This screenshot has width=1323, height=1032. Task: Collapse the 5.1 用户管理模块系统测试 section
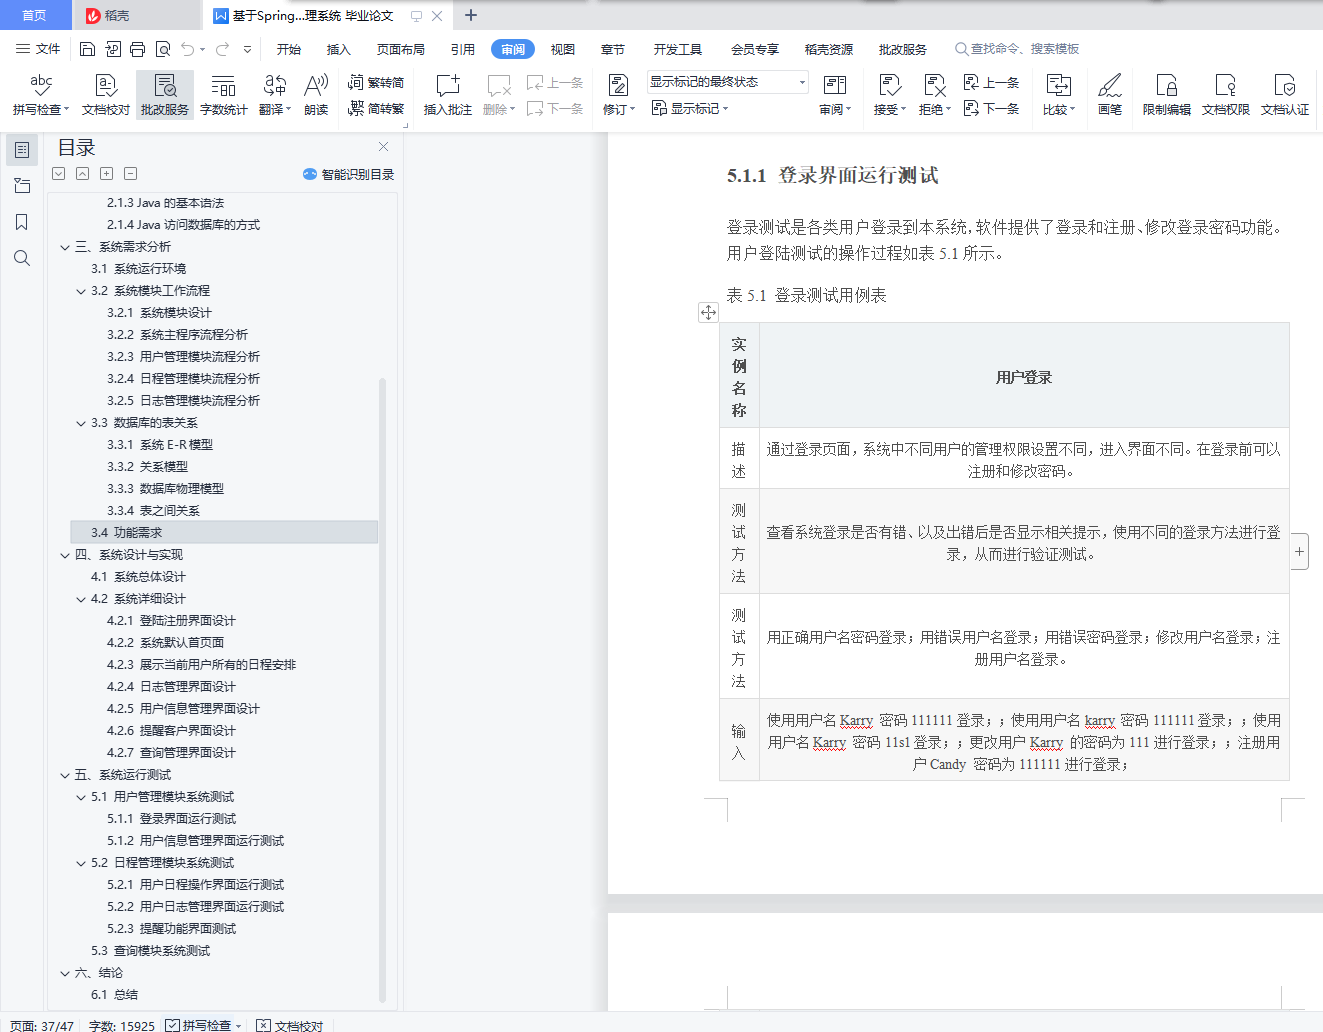pos(81,797)
